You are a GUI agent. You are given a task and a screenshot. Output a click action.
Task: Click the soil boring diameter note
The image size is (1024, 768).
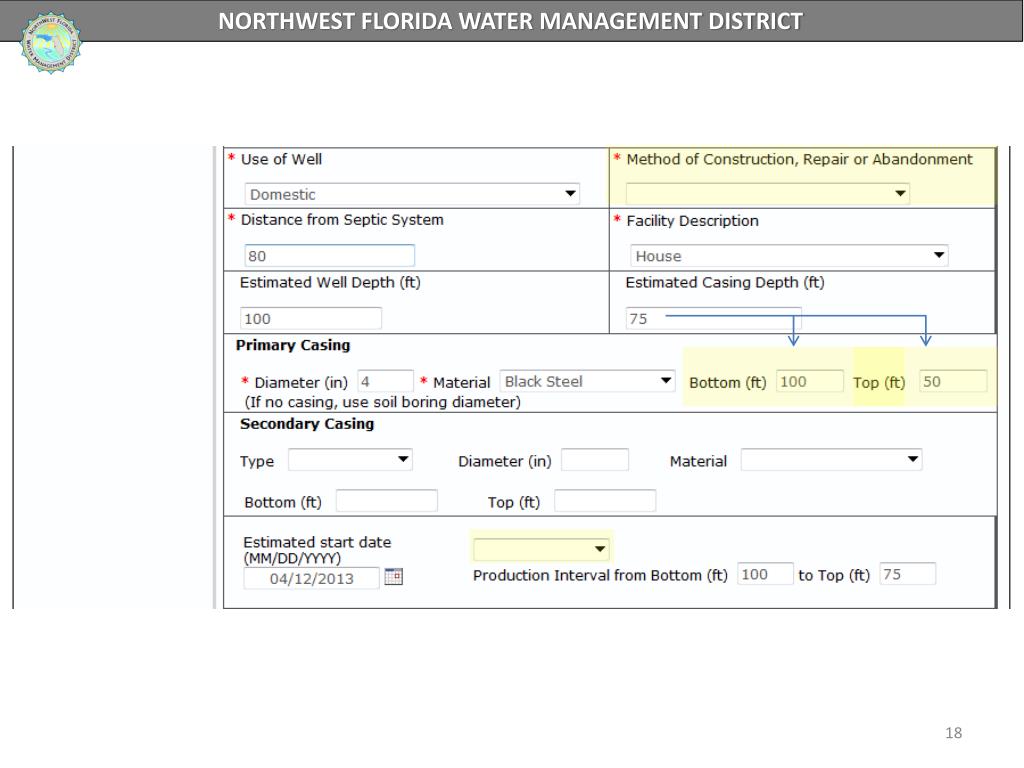pyautogui.click(x=383, y=402)
